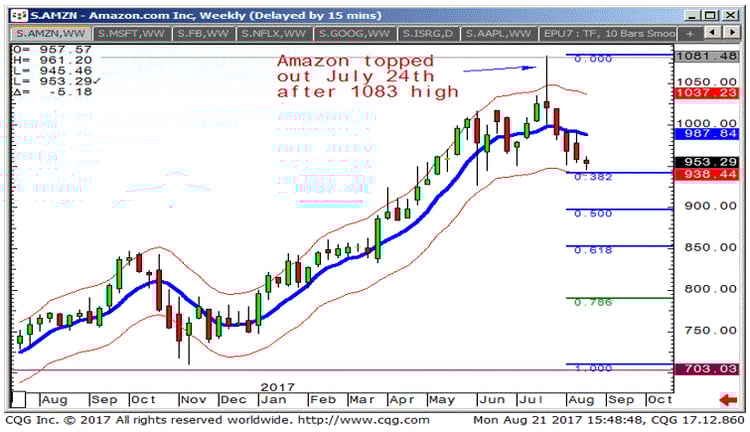Click the black 953.29 last price label
The image size is (750, 432).
(x=706, y=162)
